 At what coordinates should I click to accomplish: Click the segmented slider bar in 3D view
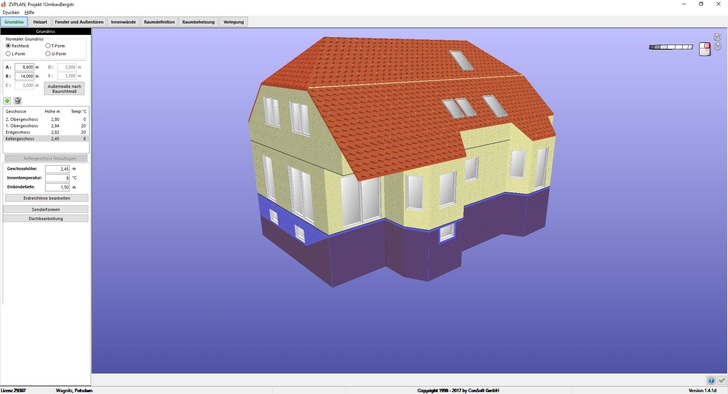671,47
